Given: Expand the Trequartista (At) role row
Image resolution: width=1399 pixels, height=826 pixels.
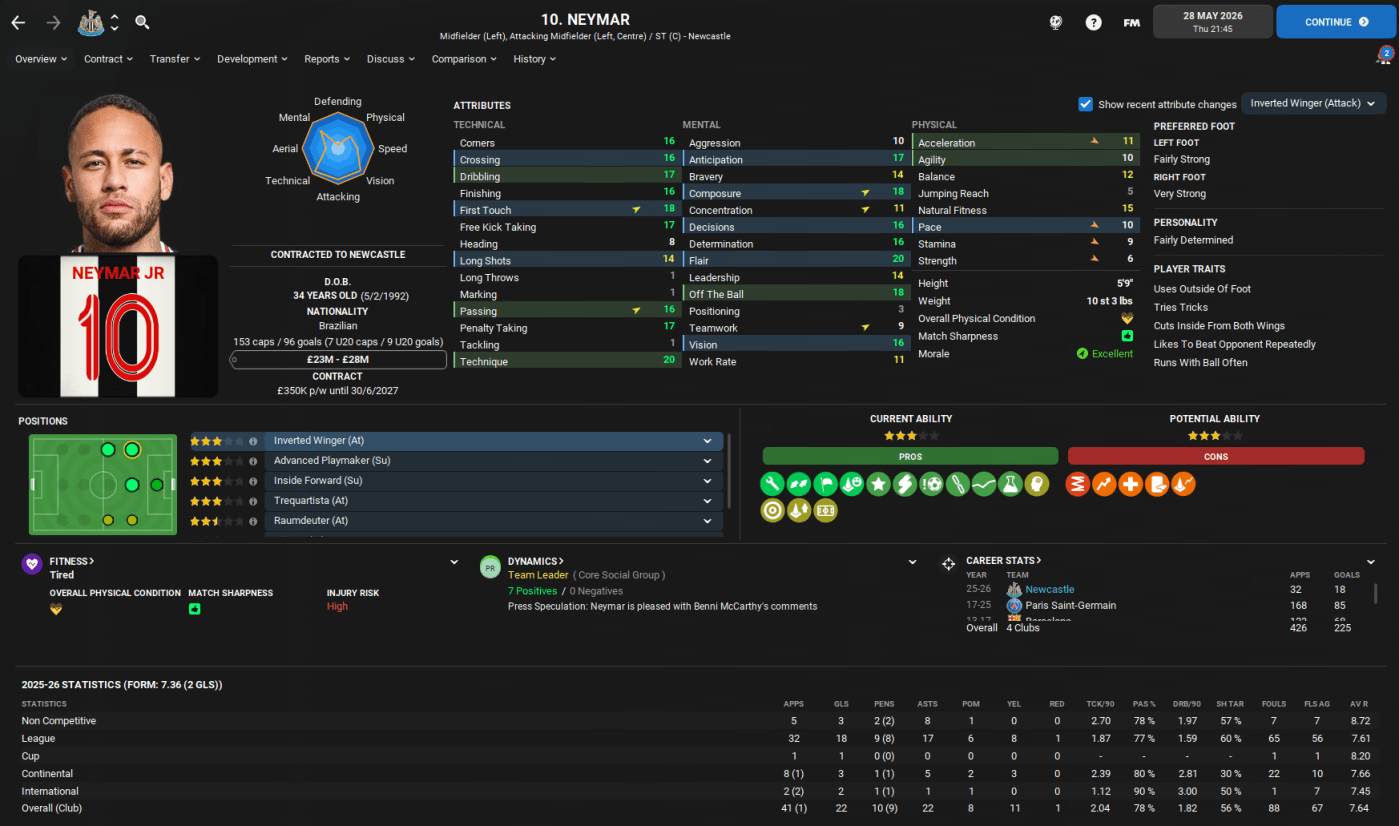Looking at the screenshot, I should [707, 501].
